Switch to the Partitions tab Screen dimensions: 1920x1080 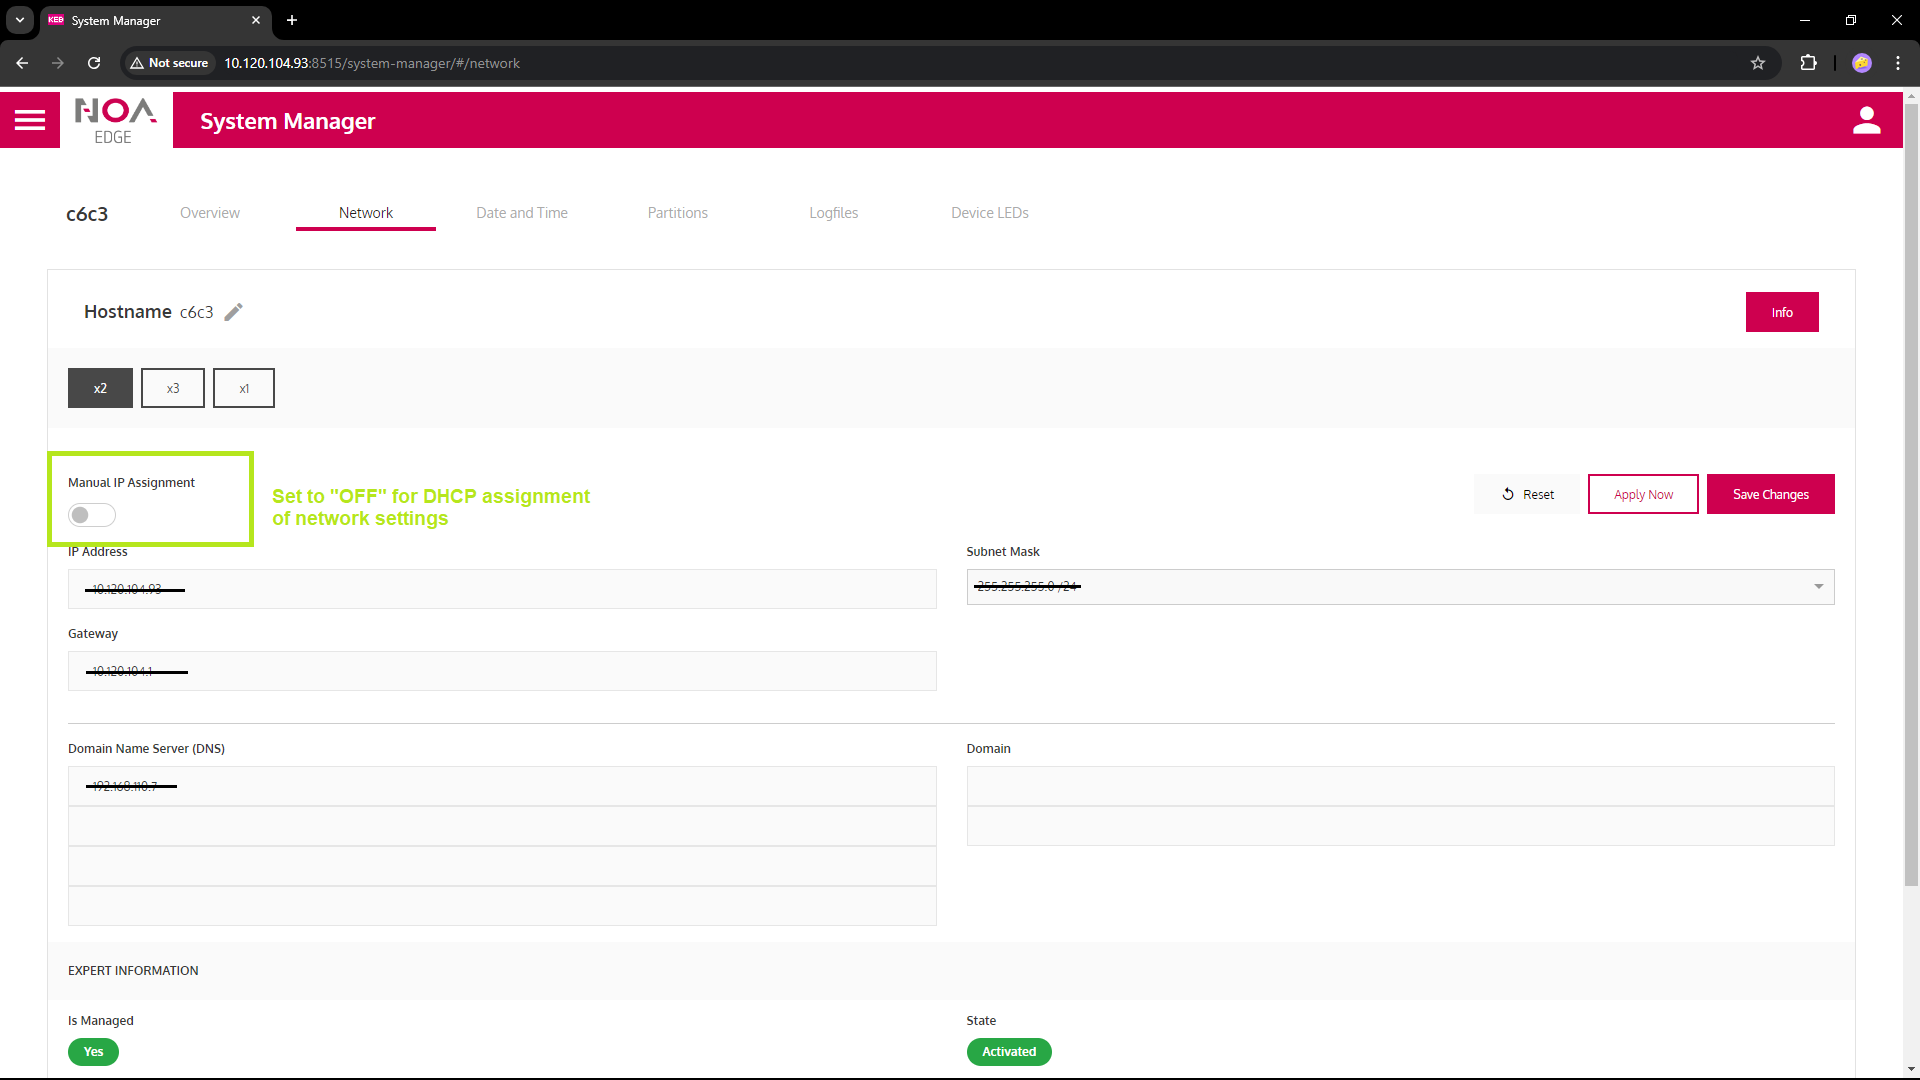click(x=677, y=213)
